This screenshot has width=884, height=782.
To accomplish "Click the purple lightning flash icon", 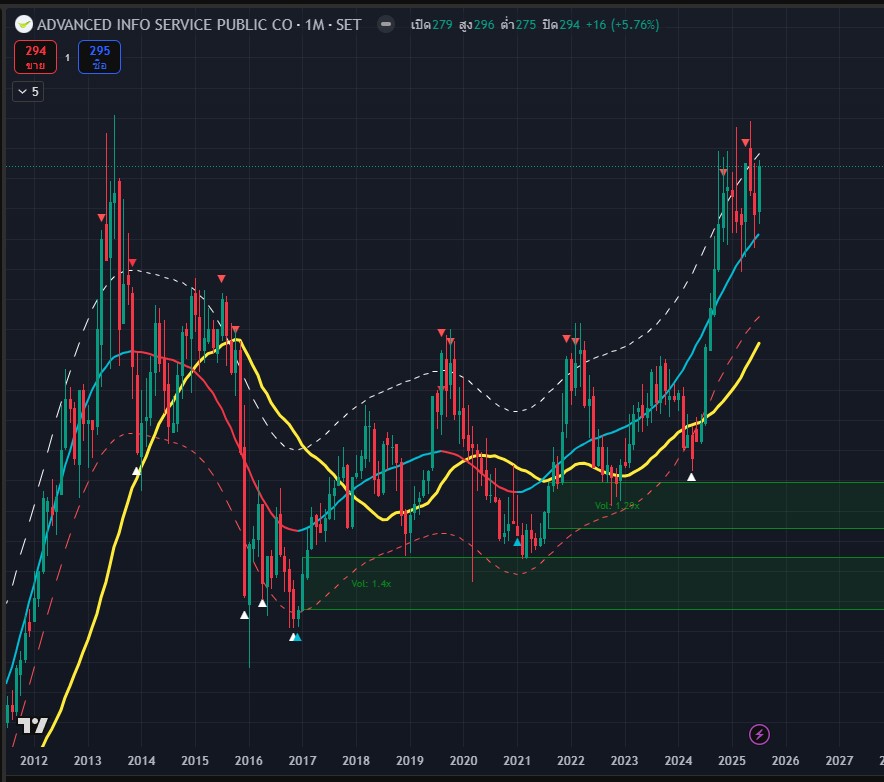I will (x=759, y=734).
